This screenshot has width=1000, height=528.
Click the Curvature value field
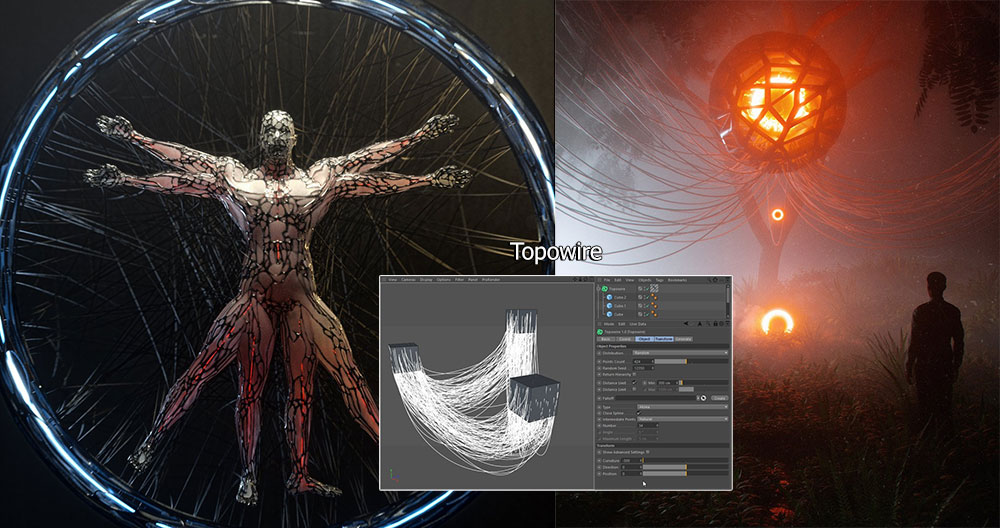pos(630,460)
